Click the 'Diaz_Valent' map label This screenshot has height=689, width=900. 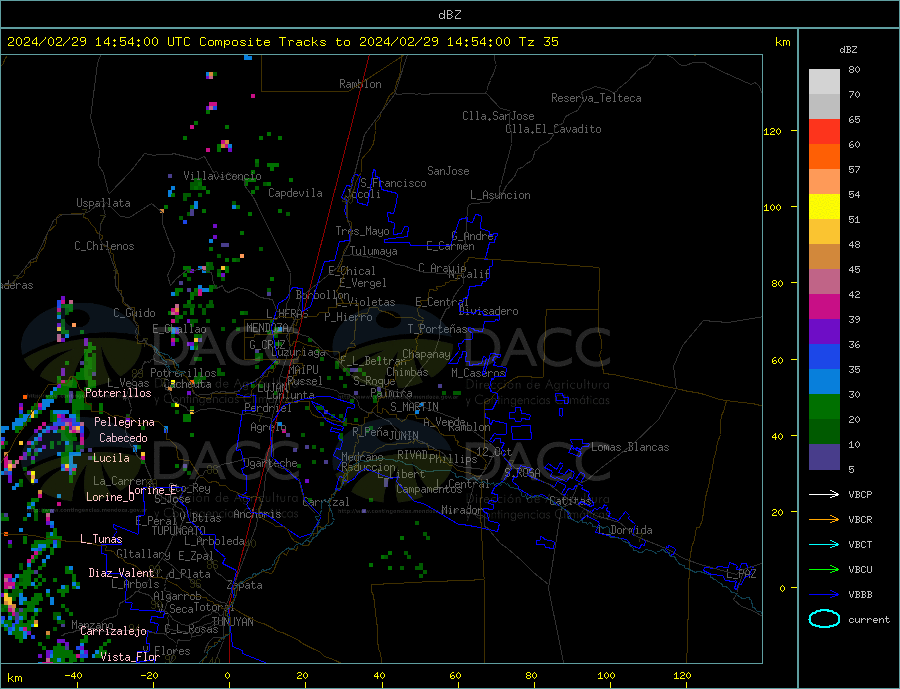[x=122, y=572]
